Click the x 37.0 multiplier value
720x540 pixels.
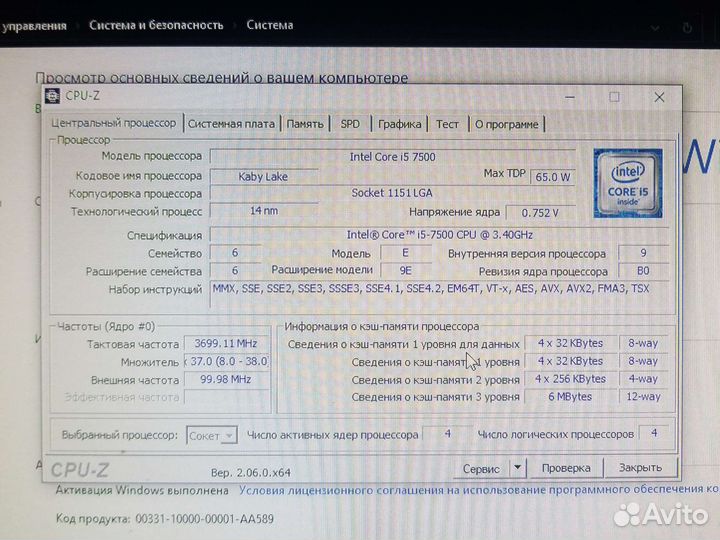(227, 361)
